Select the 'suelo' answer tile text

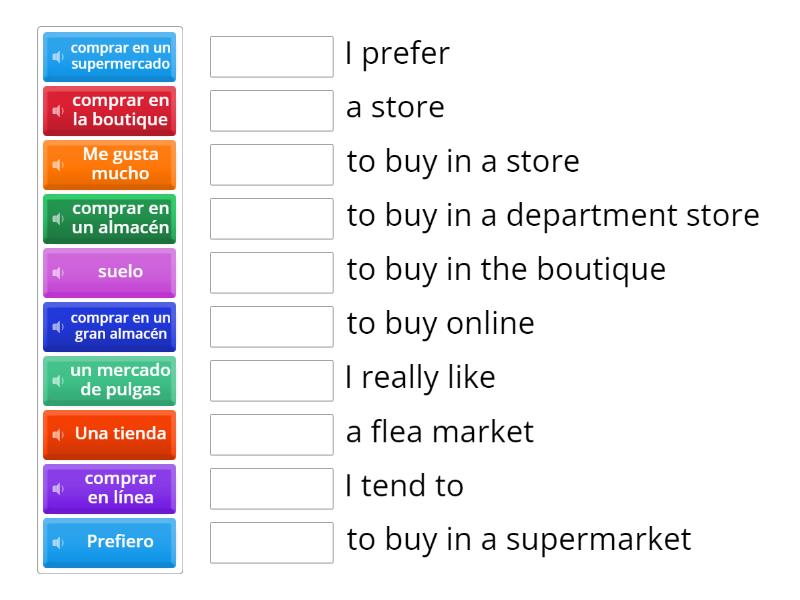(x=120, y=272)
